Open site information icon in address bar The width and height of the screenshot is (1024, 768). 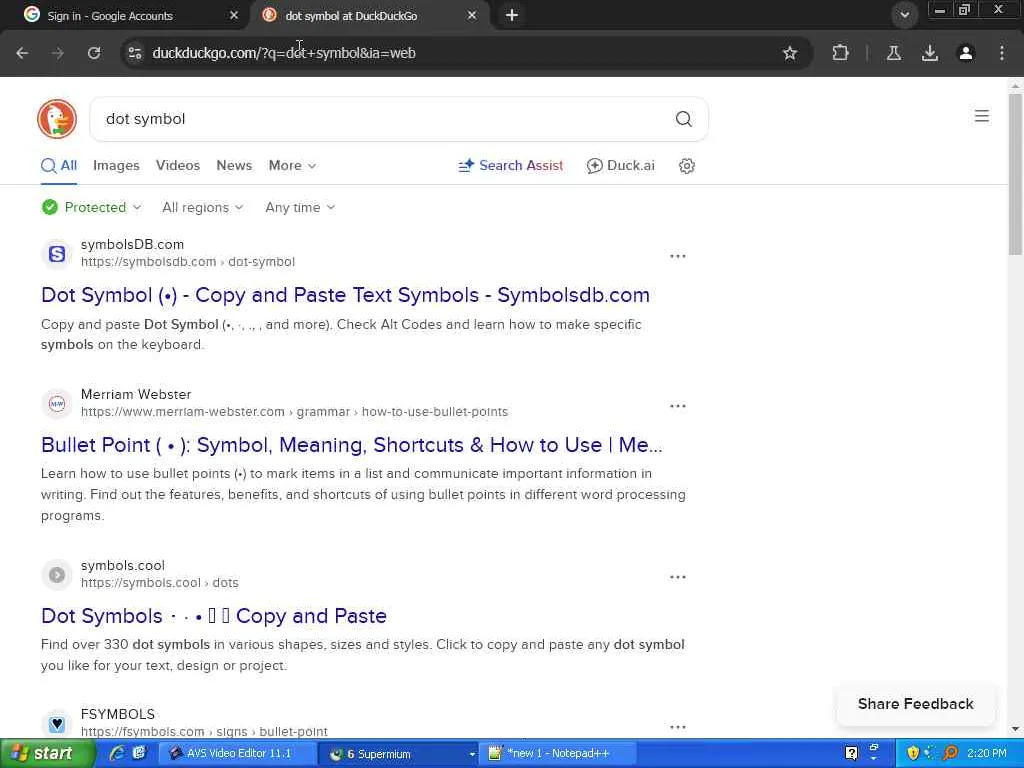(135, 53)
